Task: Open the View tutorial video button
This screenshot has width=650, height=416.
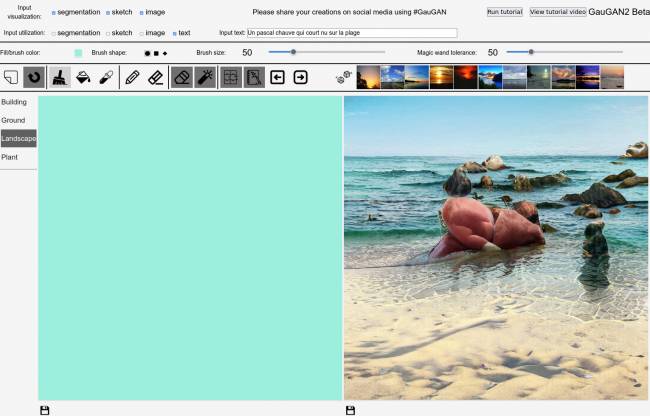Action: (x=557, y=12)
